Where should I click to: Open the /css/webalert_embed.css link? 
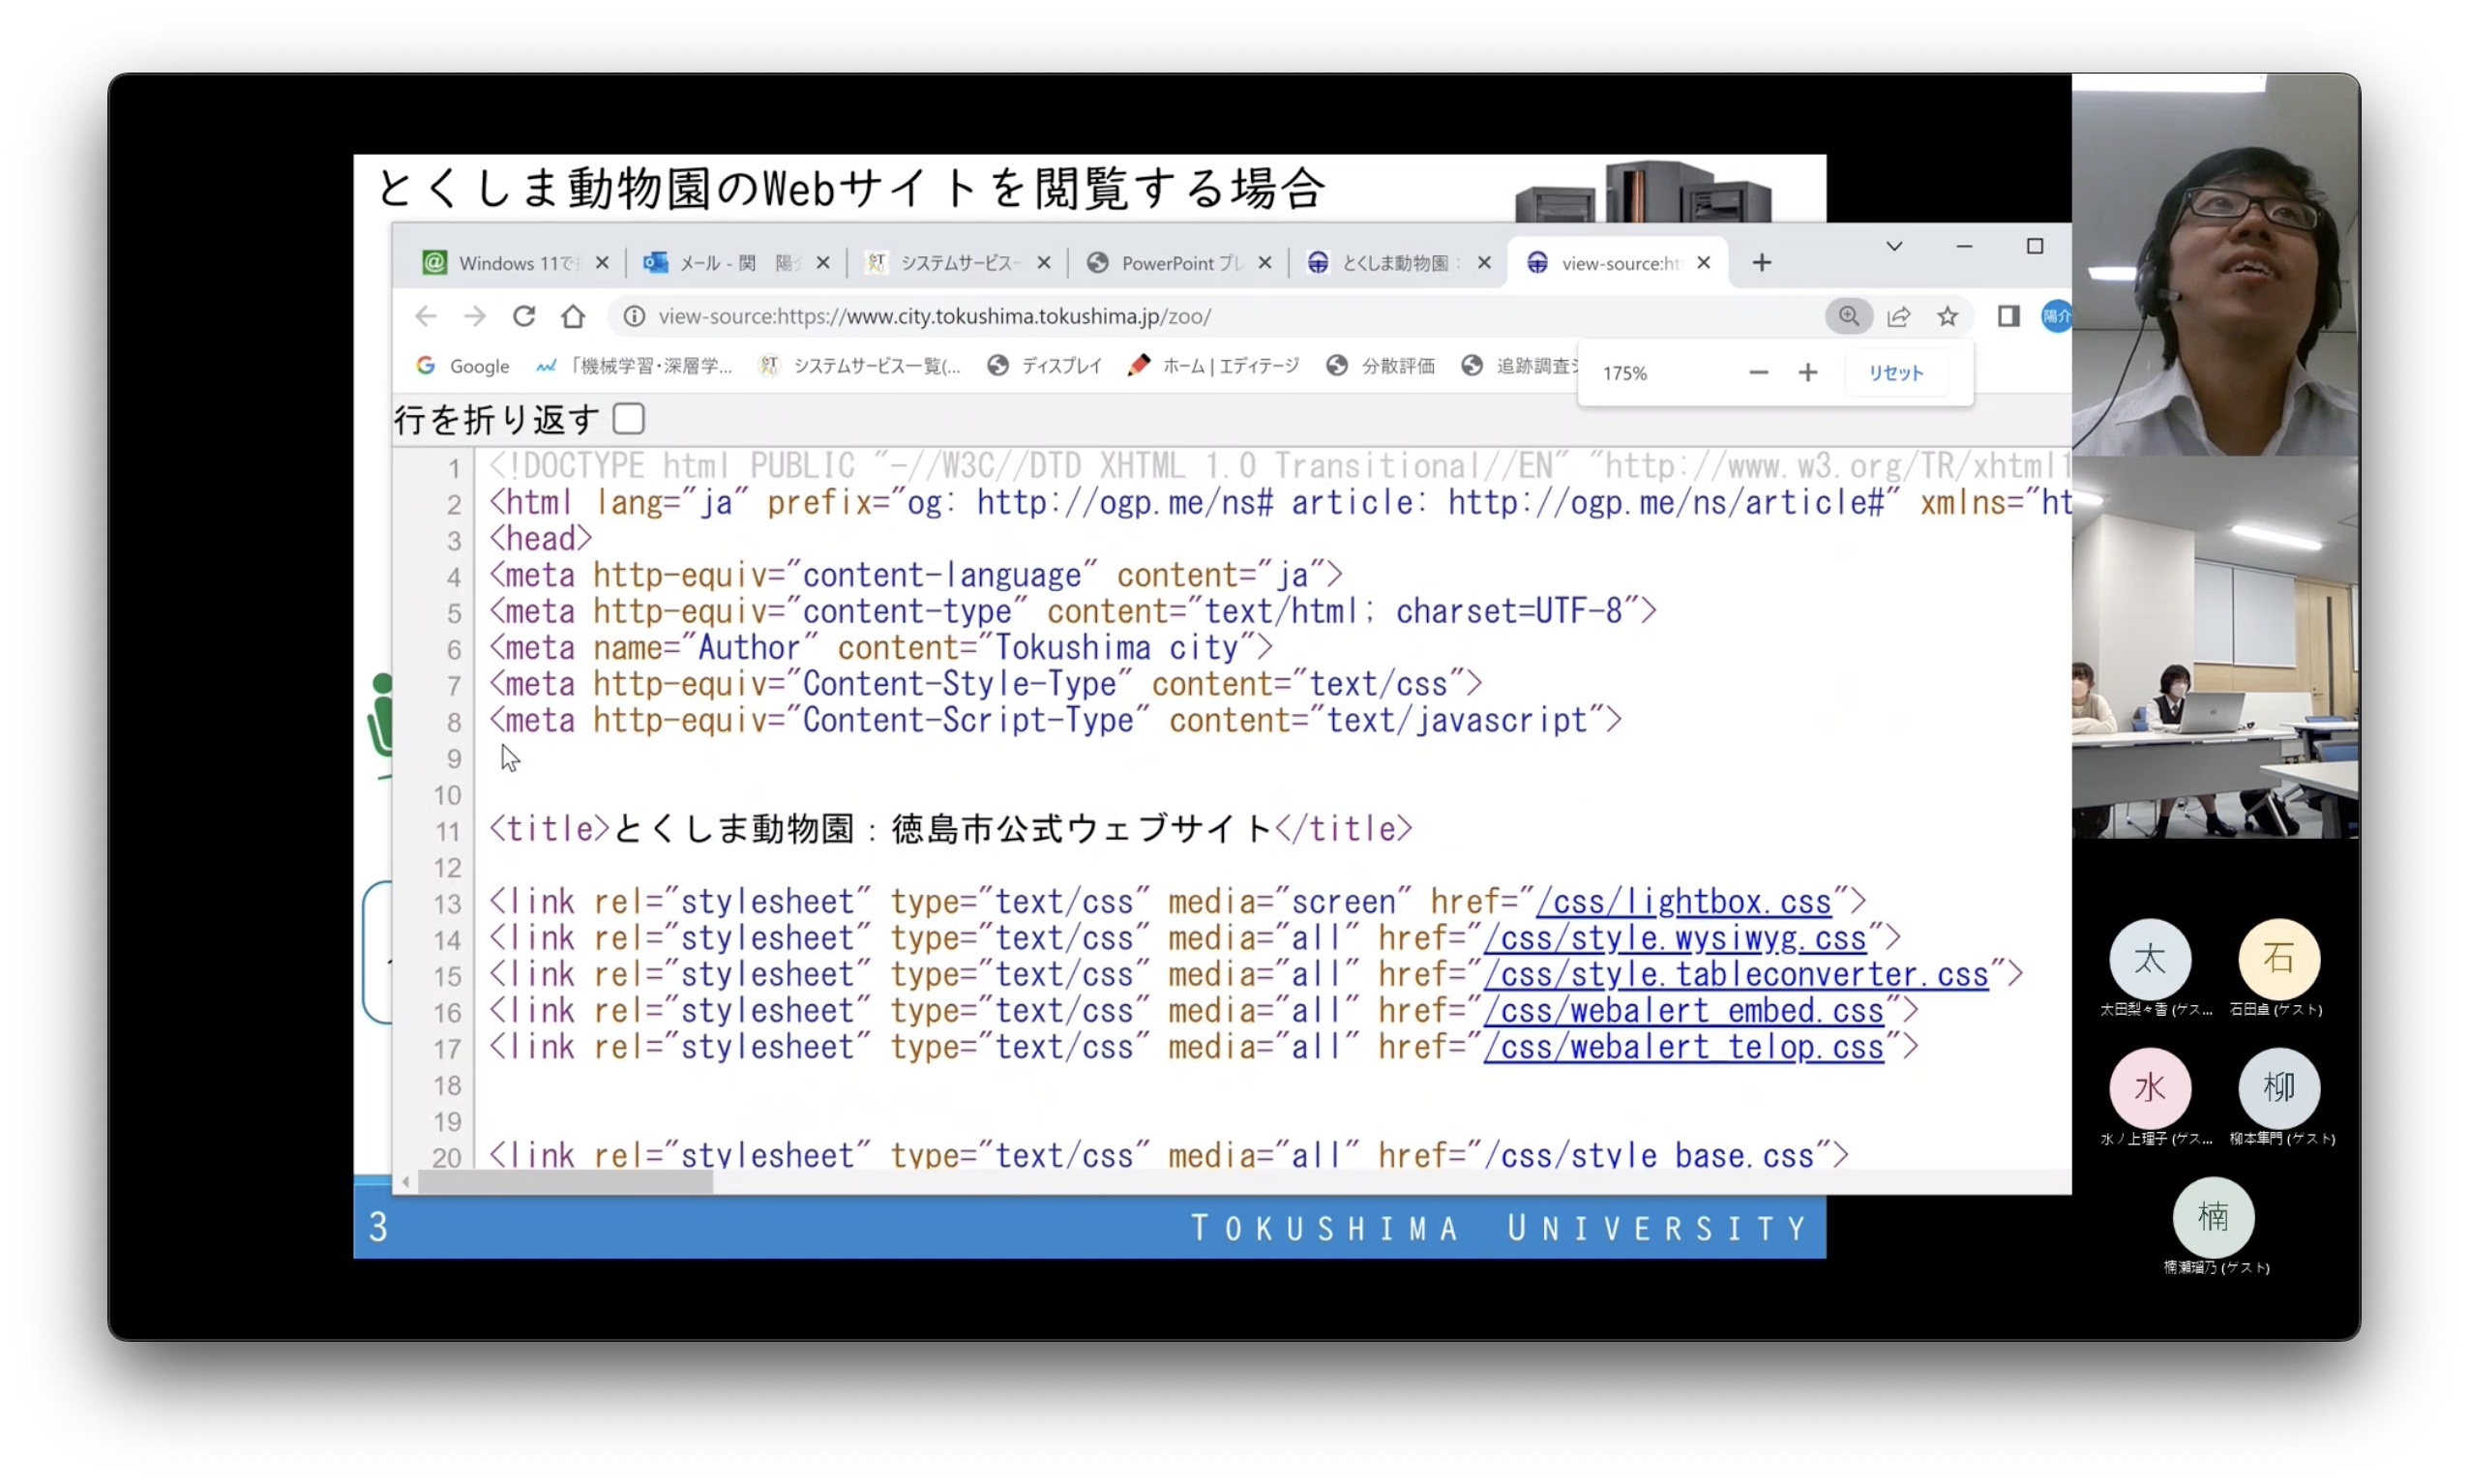point(1682,1010)
